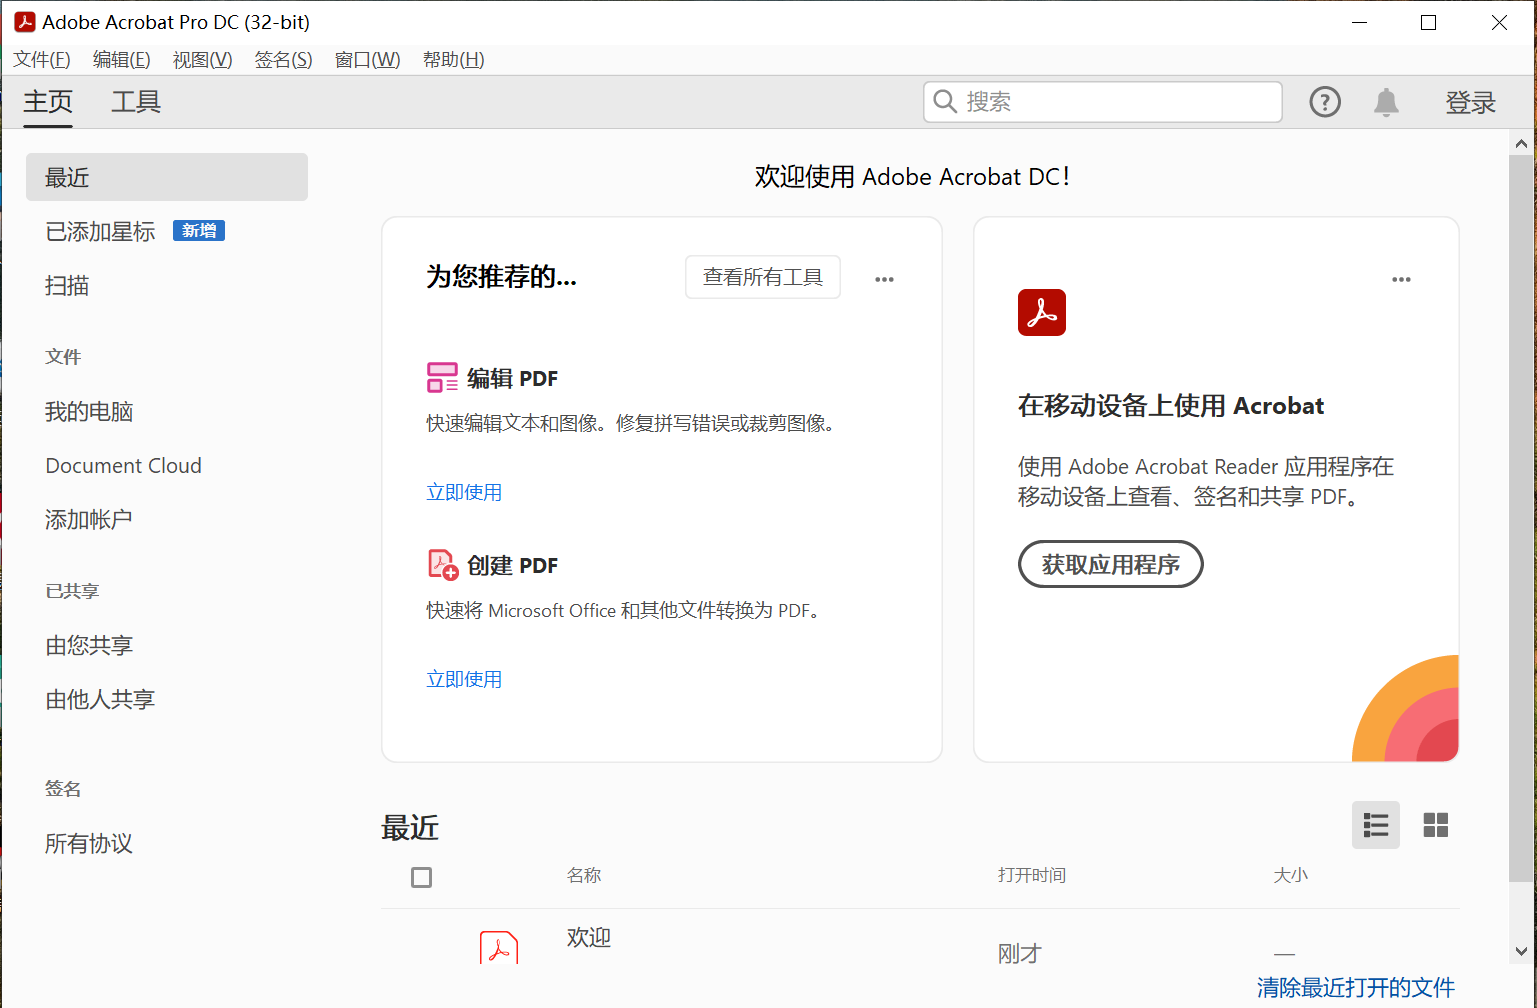Open the overflow menu on 为您推荐的 card
This screenshot has height=1008, width=1537.
pos(884,279)
